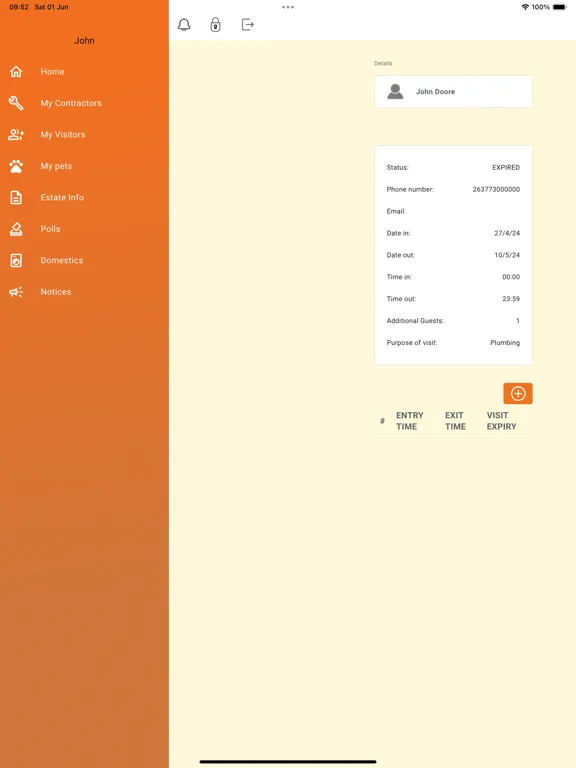Tap the three-dot multitasking indicator at top

(288, 7)
